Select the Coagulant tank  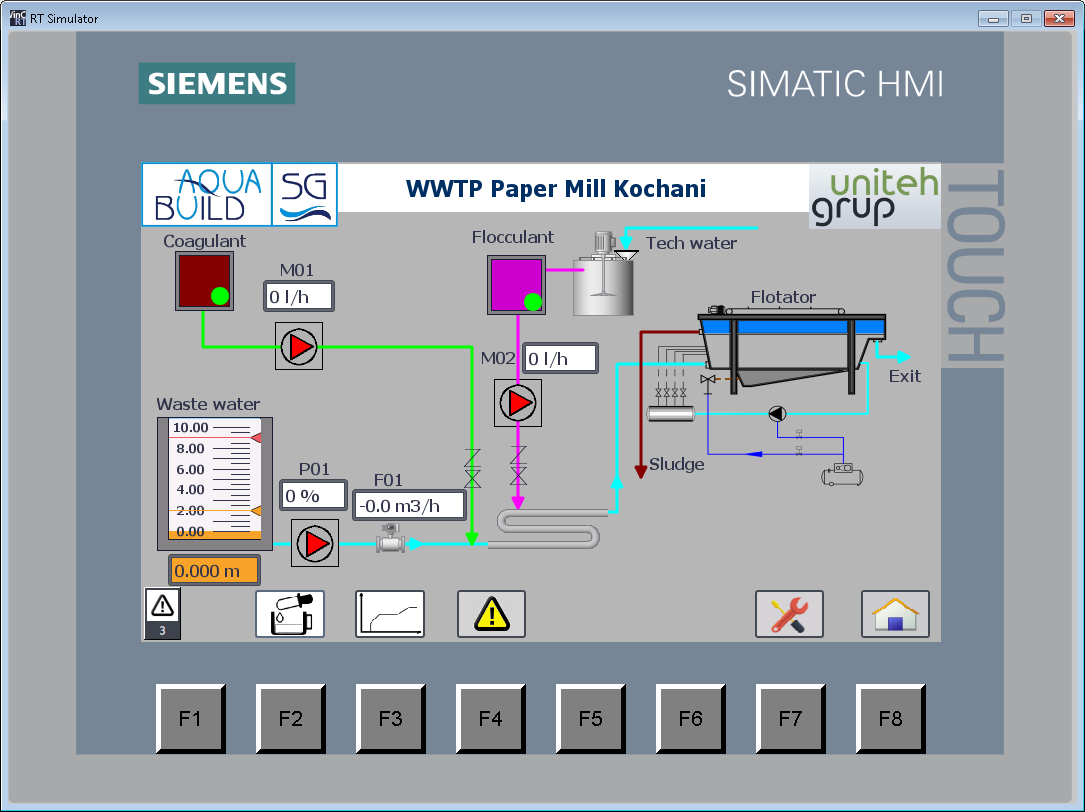204,280
